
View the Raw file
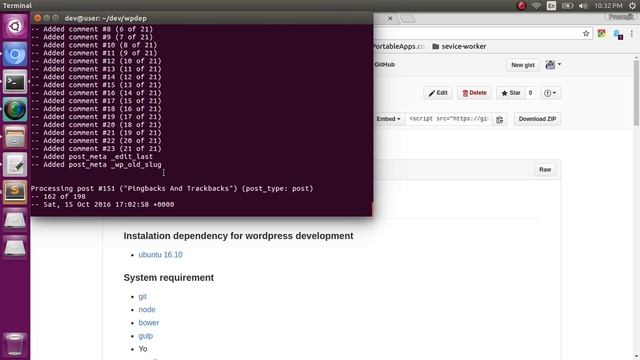545,169
